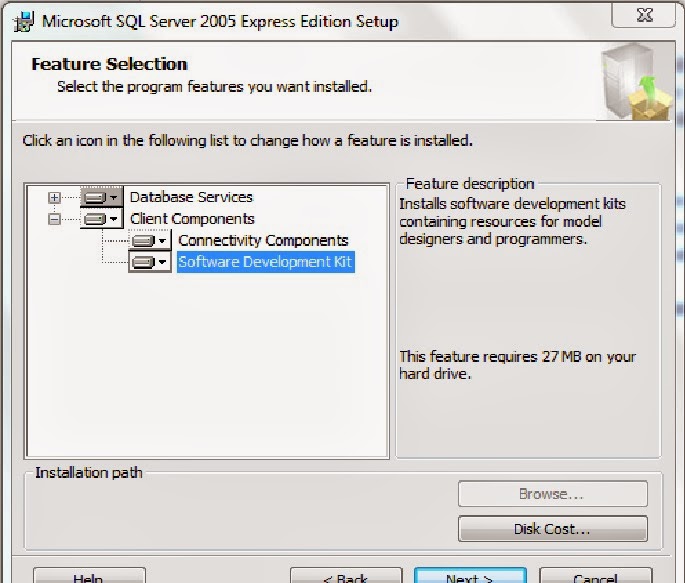Viewport: 685px width, 583px height.
Task: Cancel the SQL Server setup
Action: pyautogui.click(x=595, y=576)
